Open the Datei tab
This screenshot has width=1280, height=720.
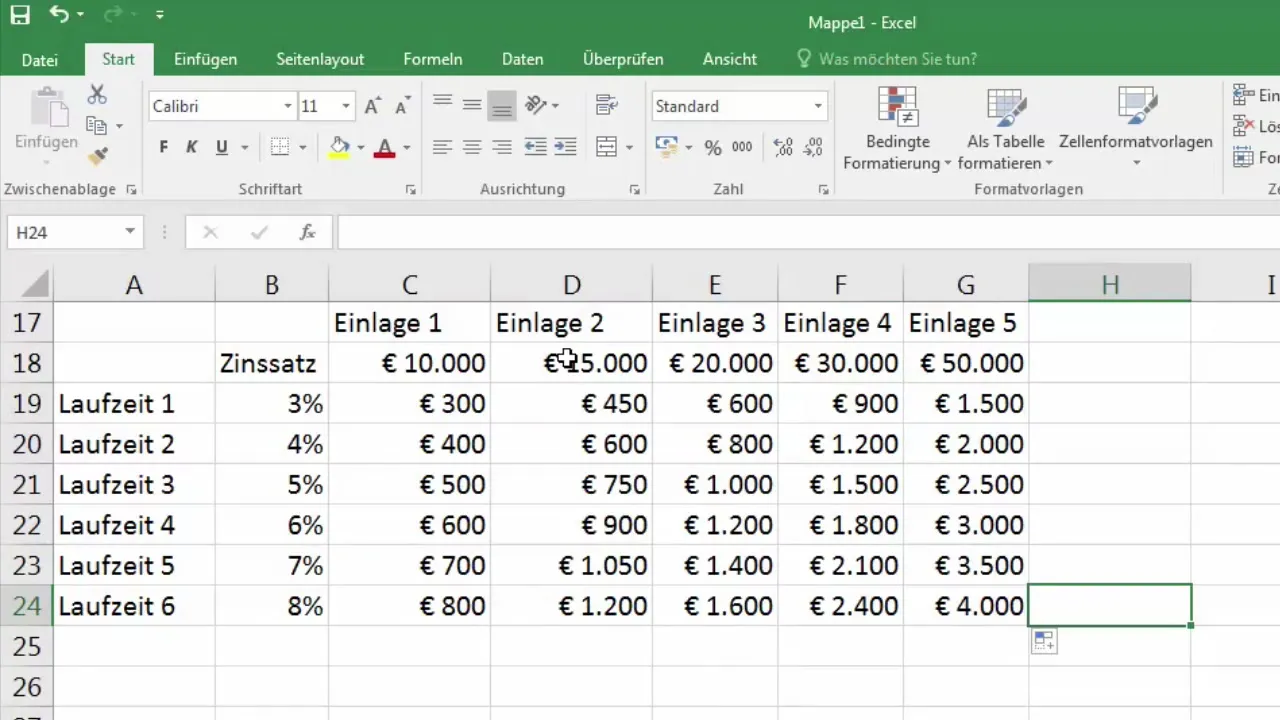click(x=40, y=59)
